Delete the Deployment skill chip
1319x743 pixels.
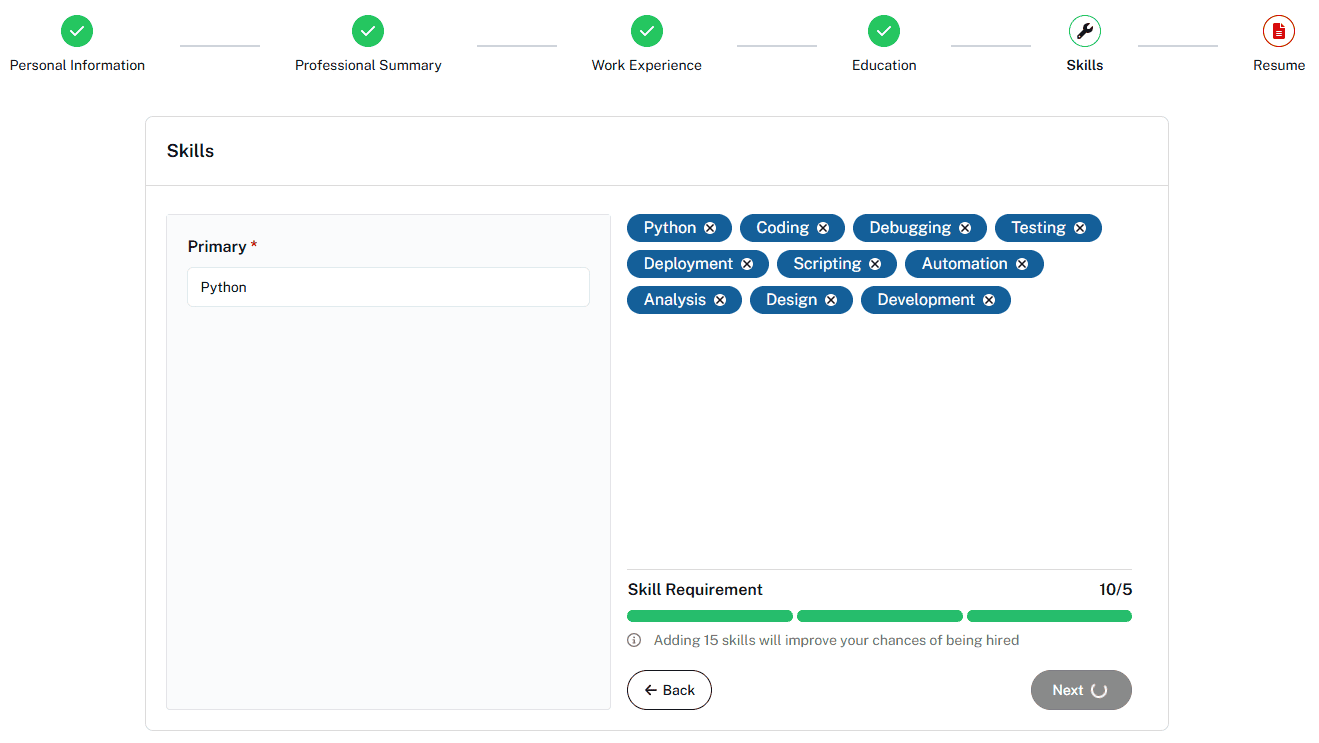pos(747,264)
